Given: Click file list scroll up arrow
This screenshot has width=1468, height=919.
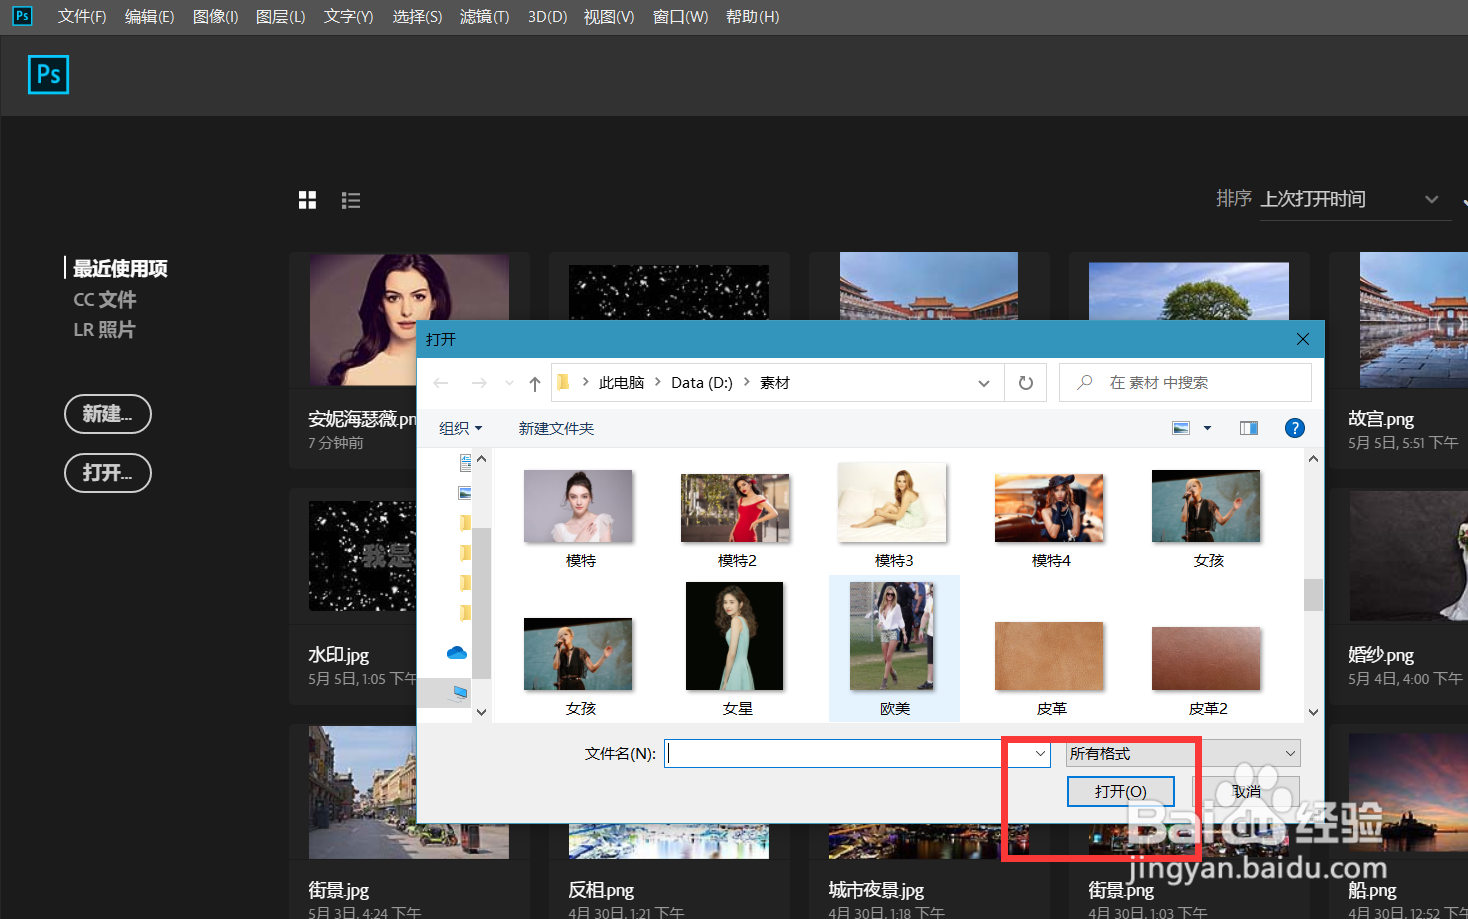Looking at the screenshot, I should [1313, 459].
